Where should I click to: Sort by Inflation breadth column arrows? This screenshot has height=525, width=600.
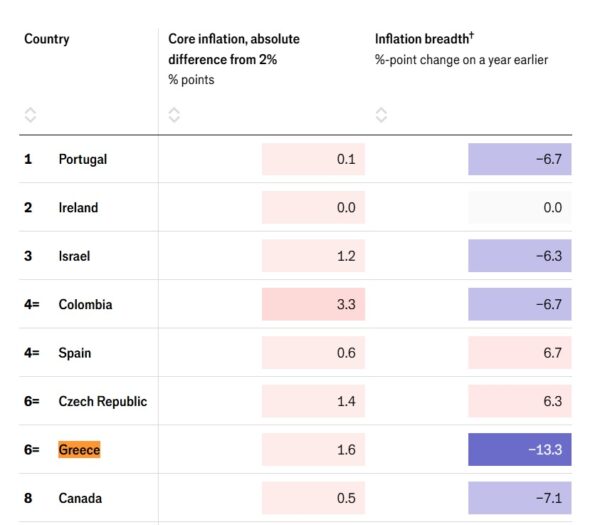point(381,114)
